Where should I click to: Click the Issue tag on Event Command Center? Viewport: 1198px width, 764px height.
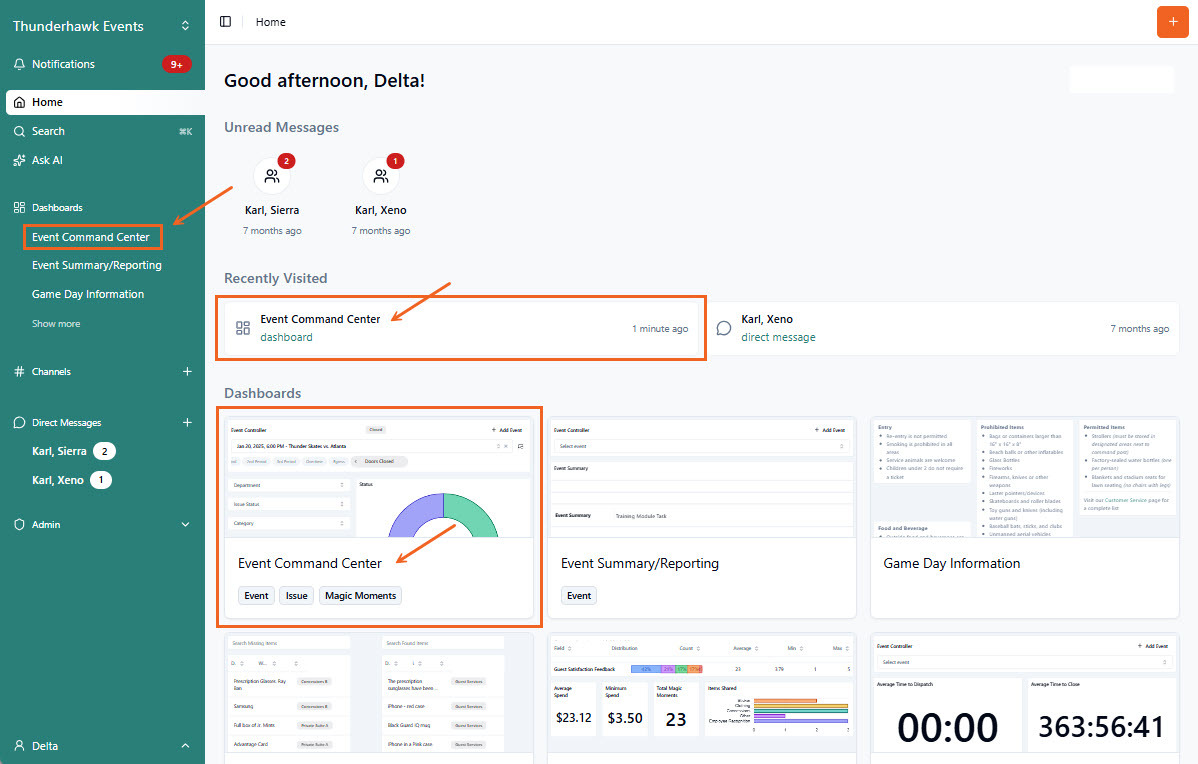coord(296,596)
